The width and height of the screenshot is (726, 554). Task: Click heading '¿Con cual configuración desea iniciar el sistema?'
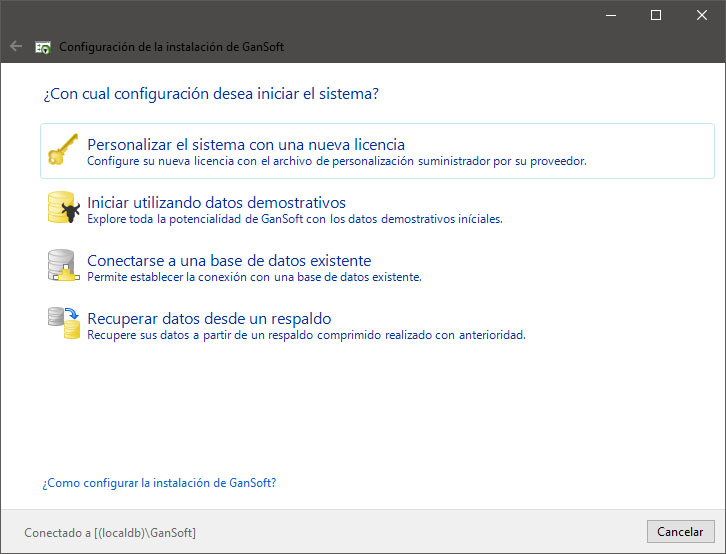click(211, 94)
